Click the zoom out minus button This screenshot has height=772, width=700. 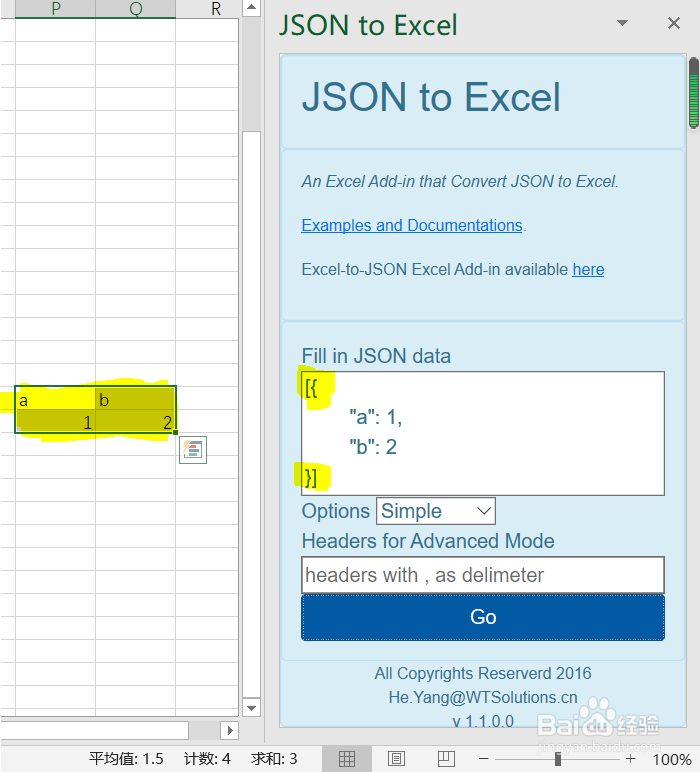[483, 759]
